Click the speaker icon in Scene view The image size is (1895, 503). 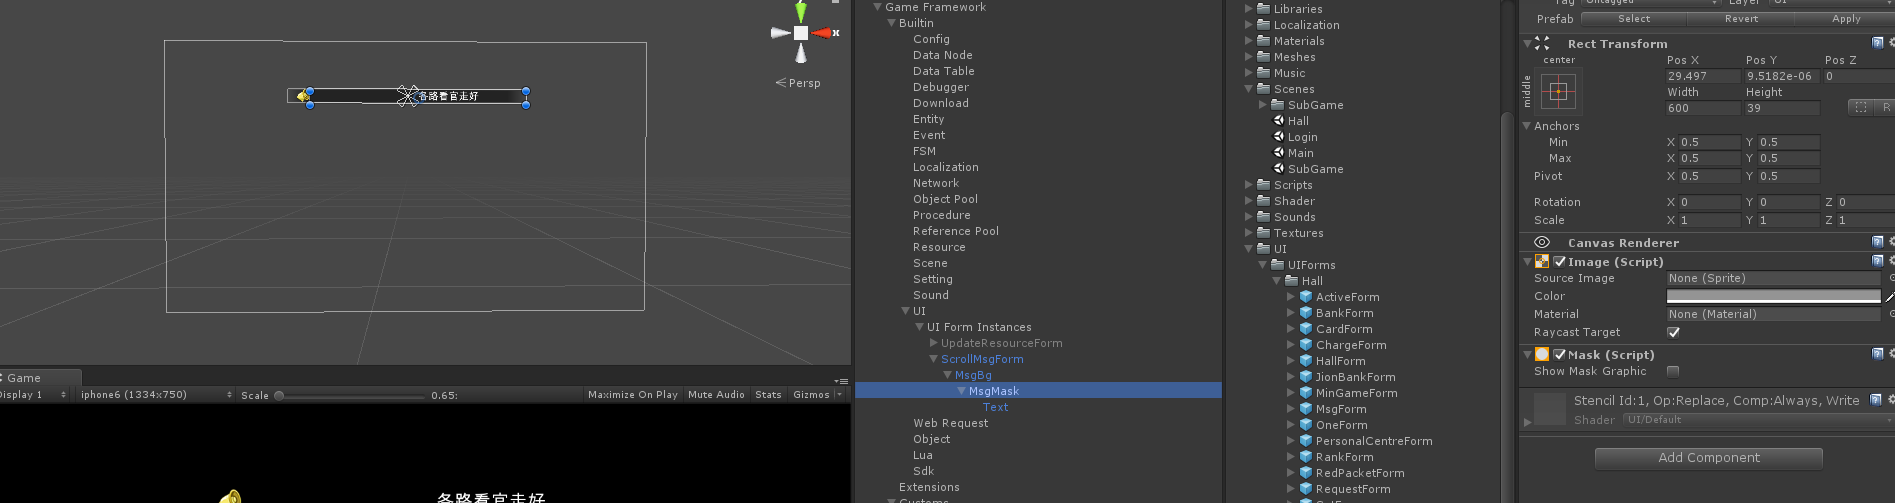tap(302, 96)
